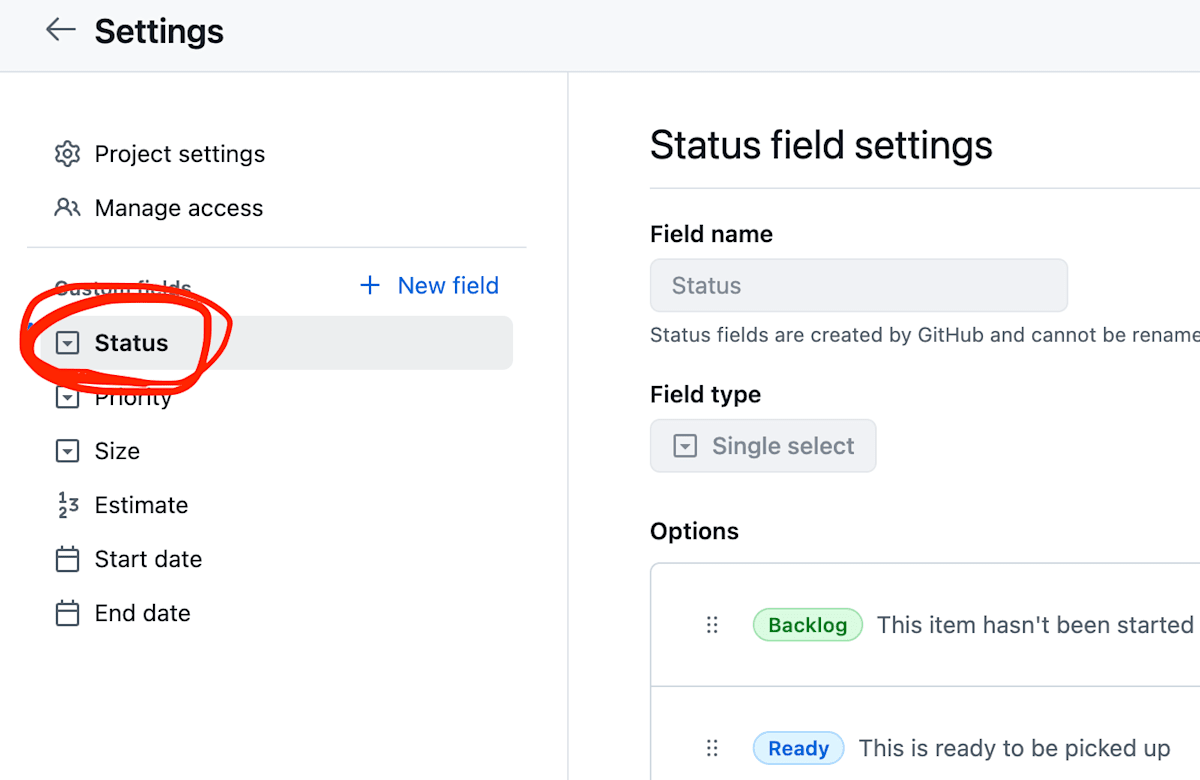The height and width of the screenshot is (780, 1200).
Task: Open the Single select field type dropdown
Action: point(763,446)
